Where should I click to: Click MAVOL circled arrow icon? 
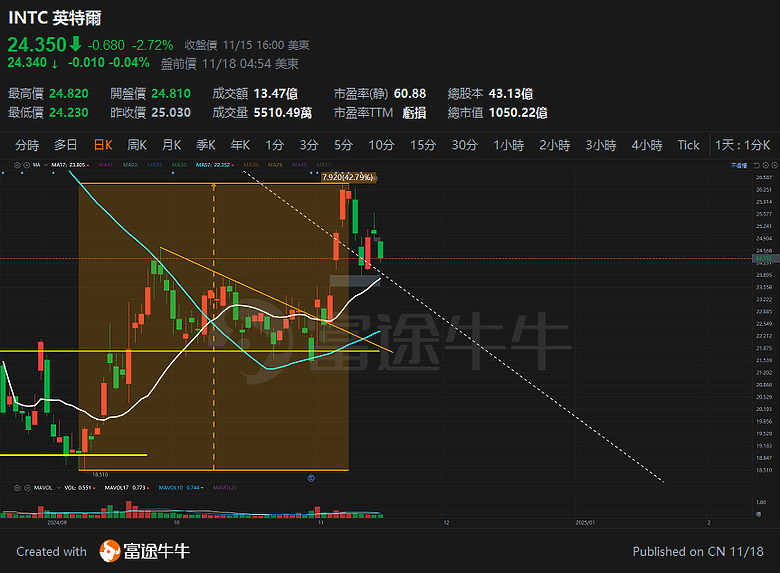click(x=27, y=488)
